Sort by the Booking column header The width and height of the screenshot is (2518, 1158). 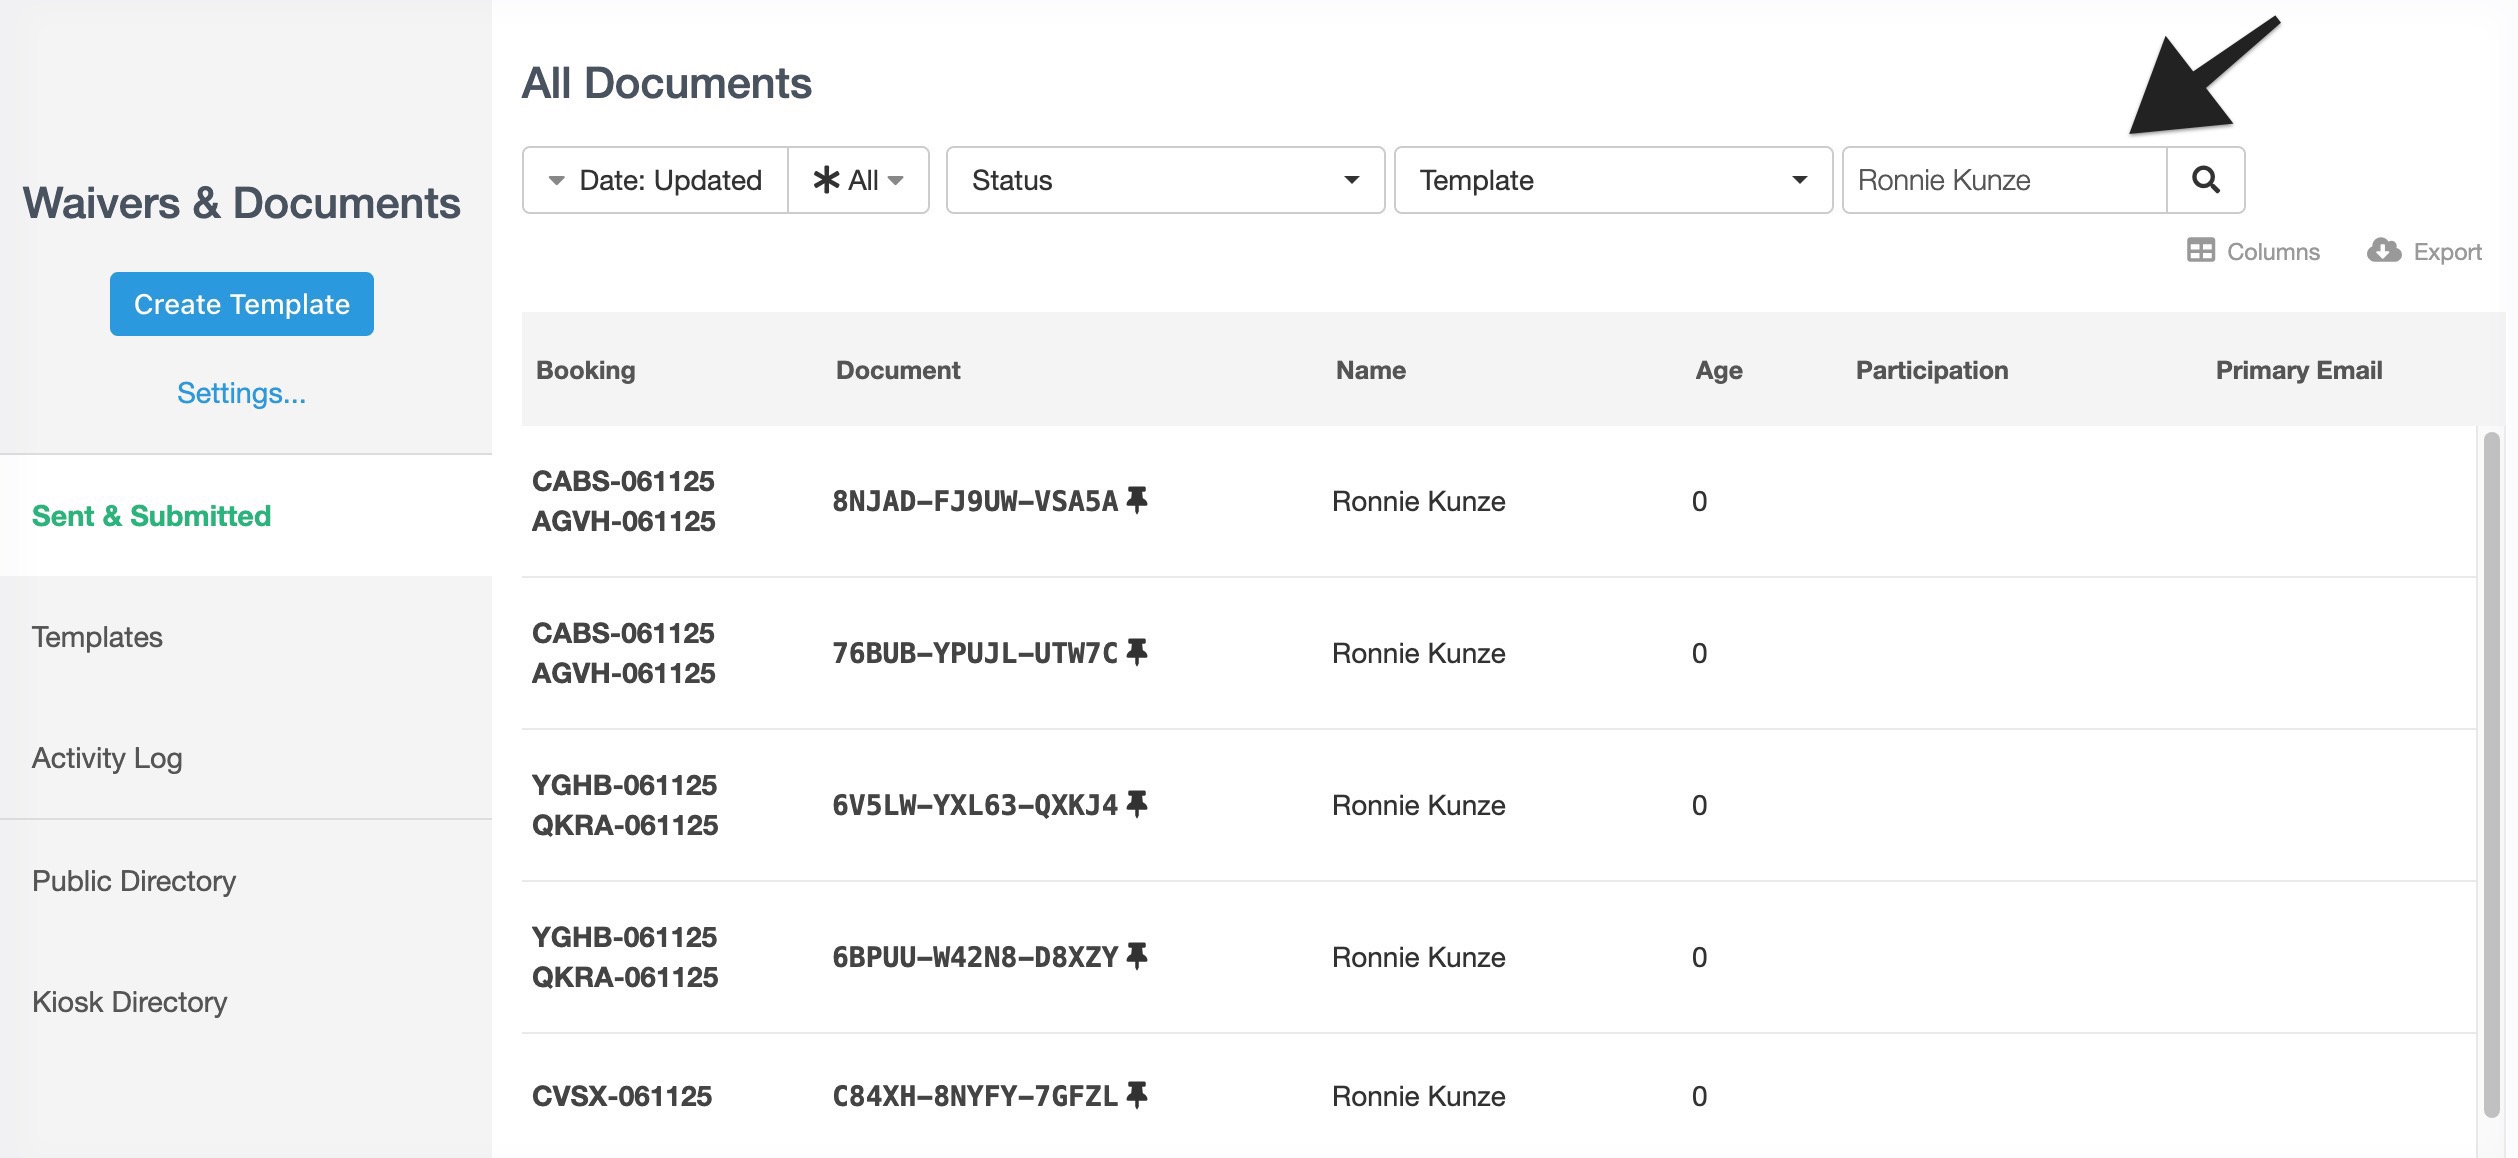(586, 370)
